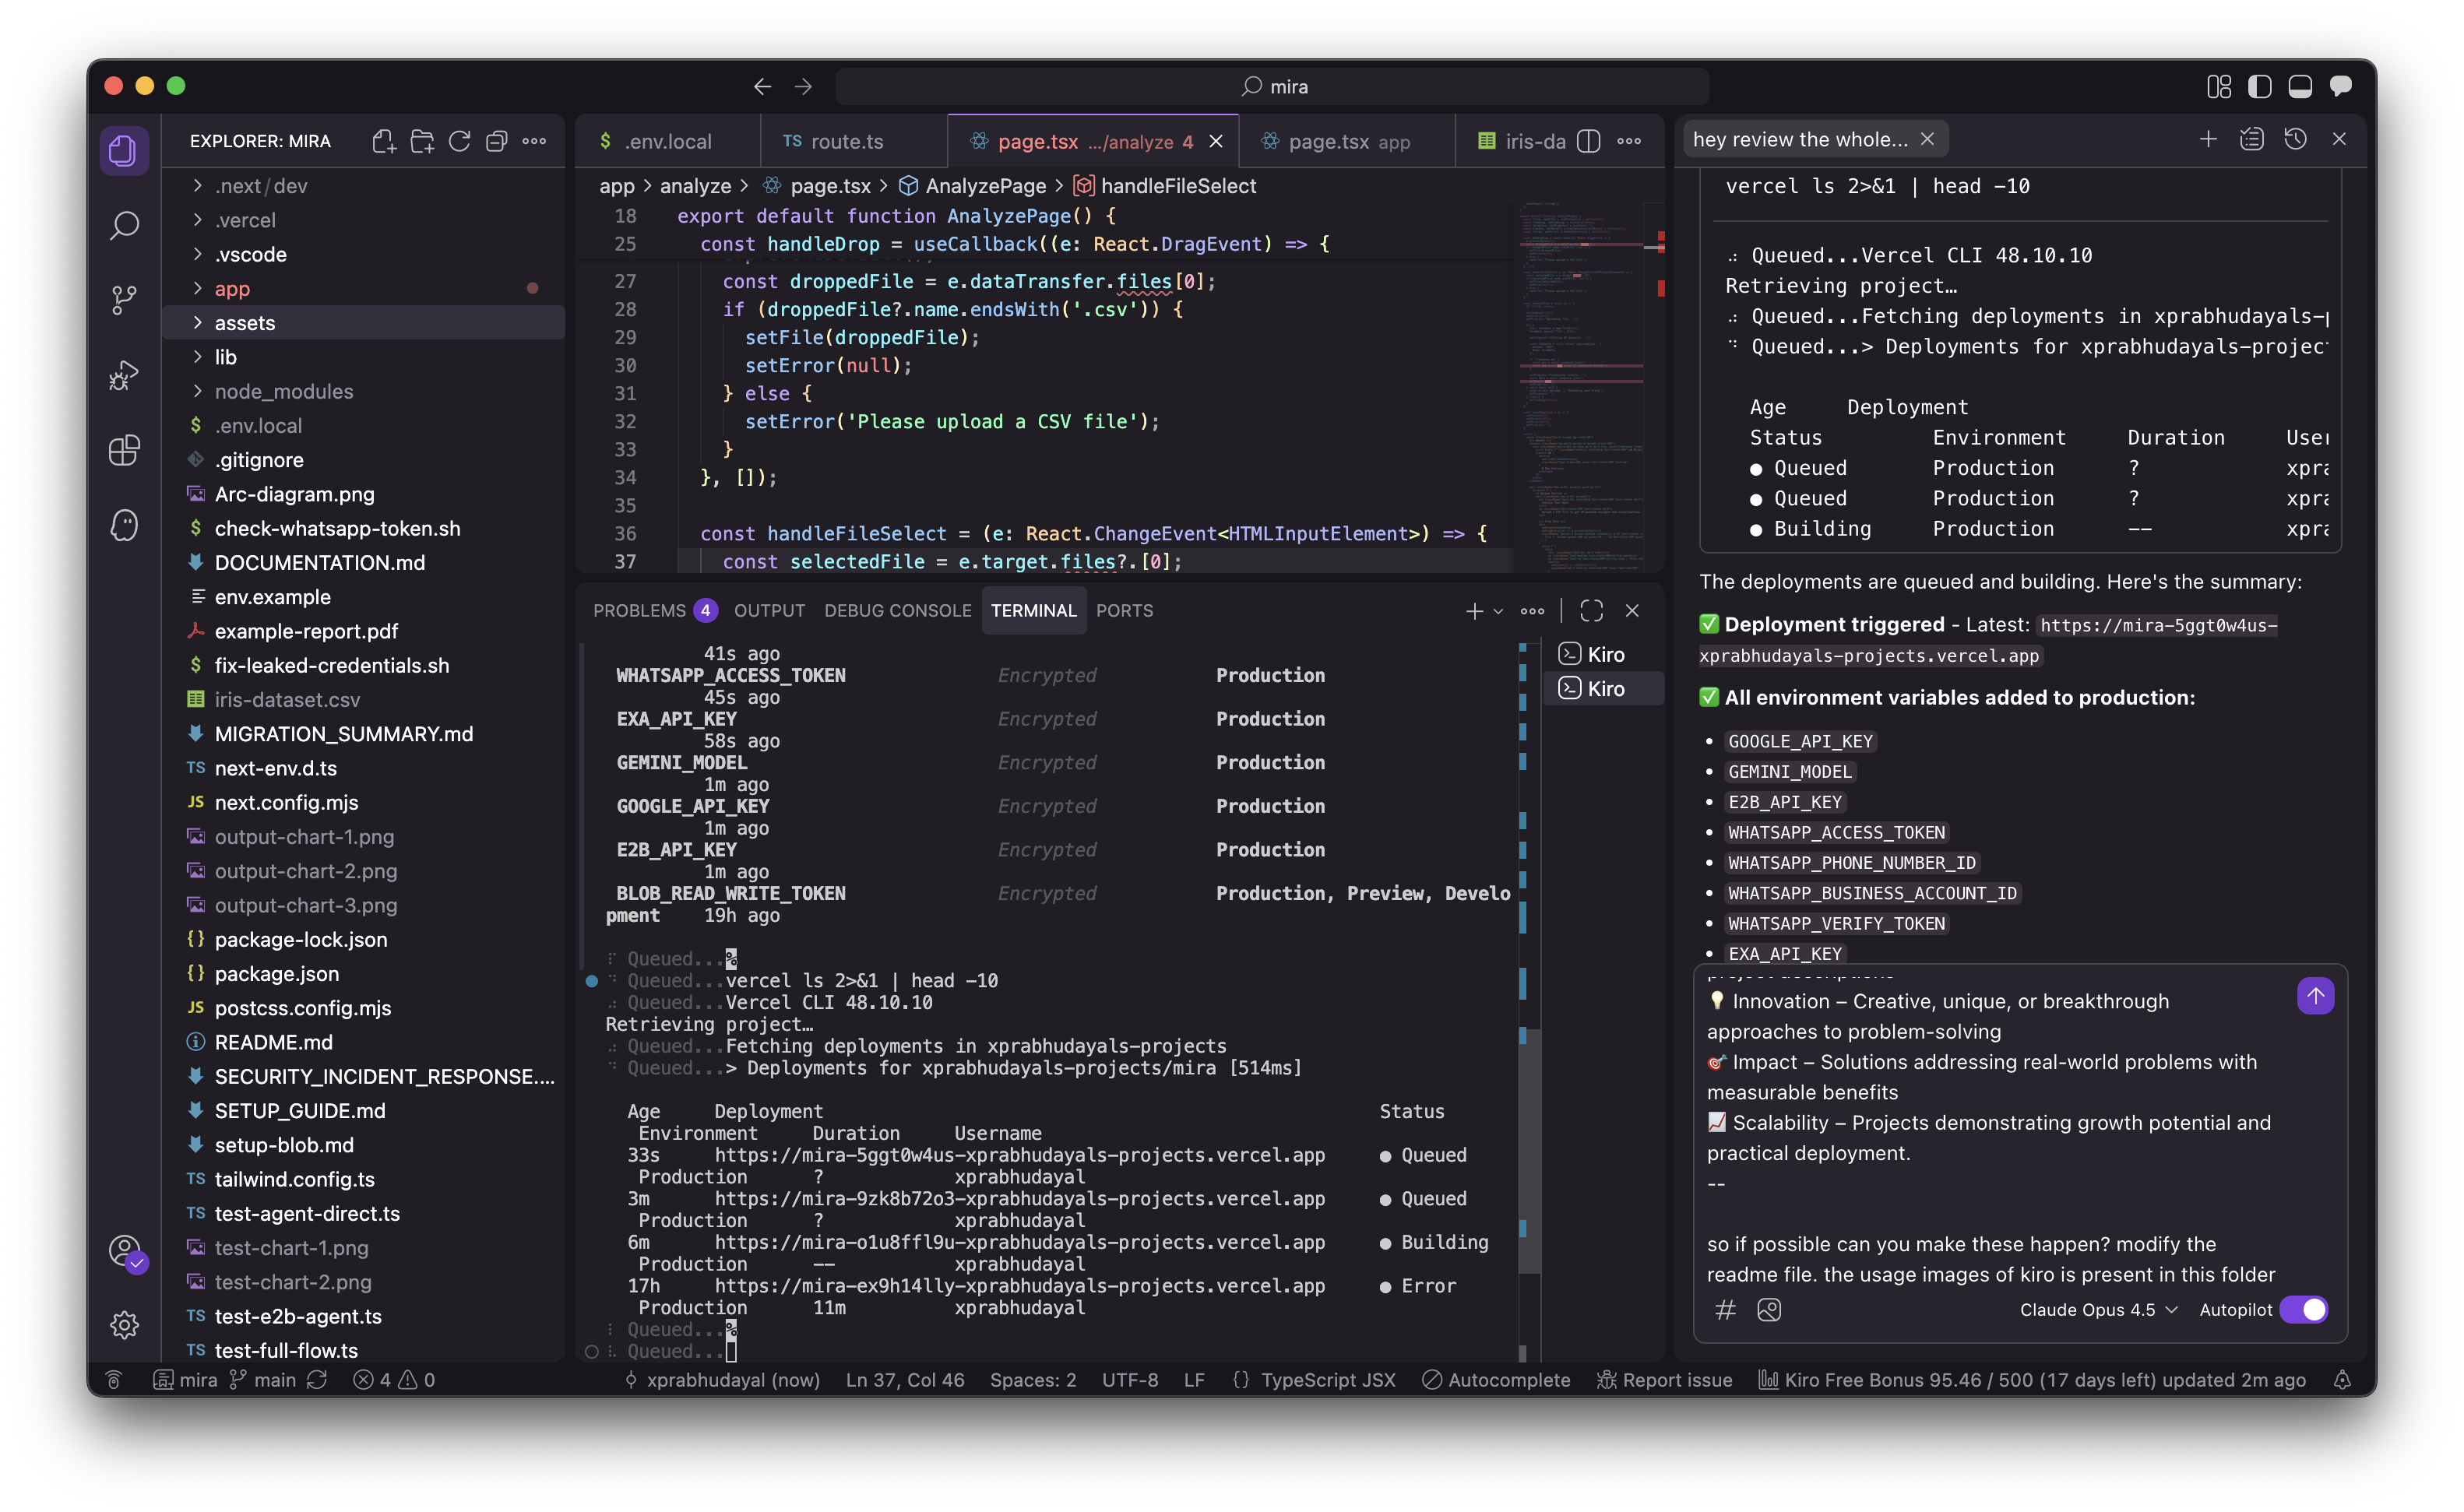Expand the lib folder
Image resolution: width=2464 pixels, height=1512 pixels.
[x=226, y=357]
